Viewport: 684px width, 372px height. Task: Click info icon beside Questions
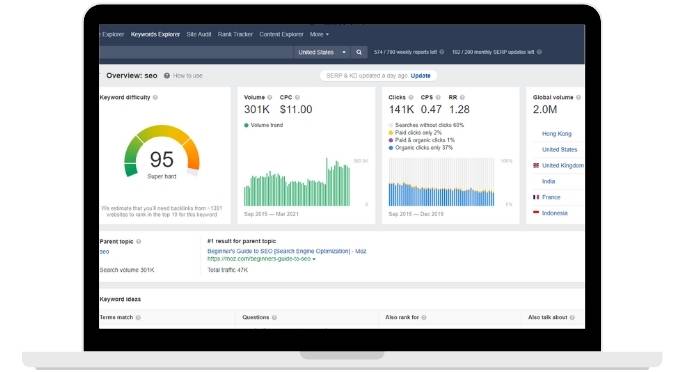274,318
